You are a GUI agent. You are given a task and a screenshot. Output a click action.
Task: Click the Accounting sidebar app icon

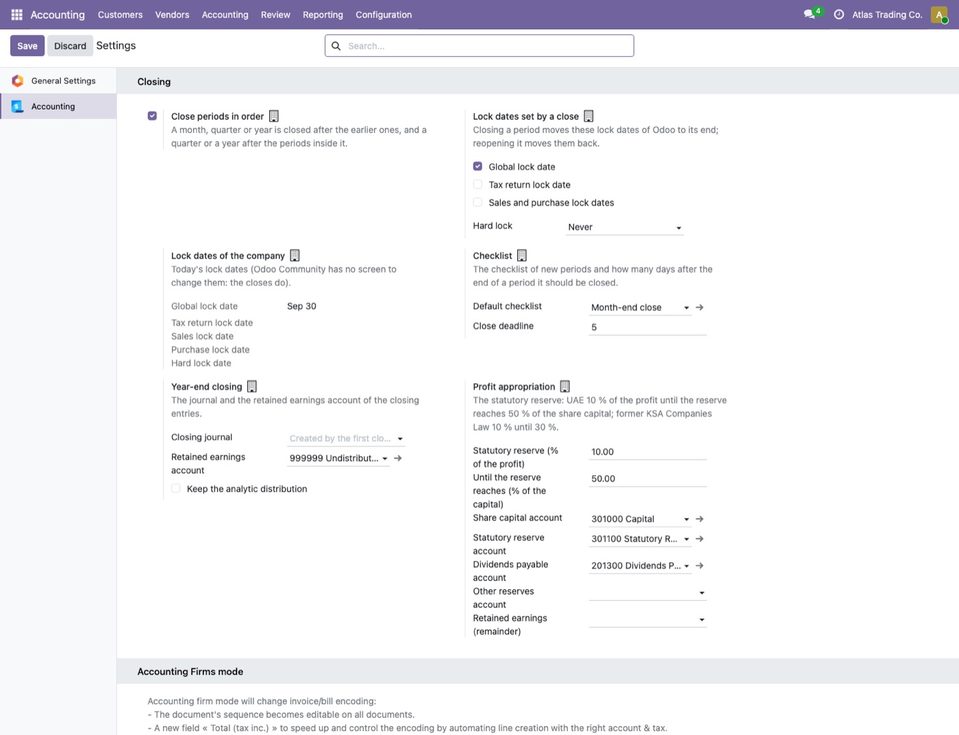17,106
